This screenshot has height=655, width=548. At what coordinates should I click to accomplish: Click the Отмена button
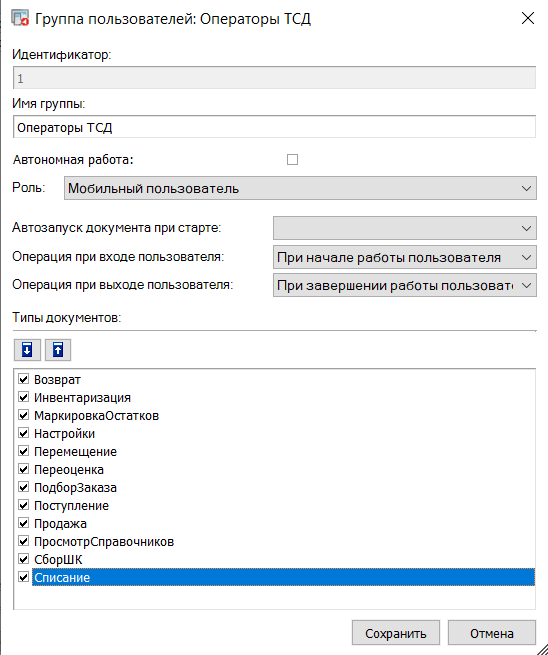[492, 633]
